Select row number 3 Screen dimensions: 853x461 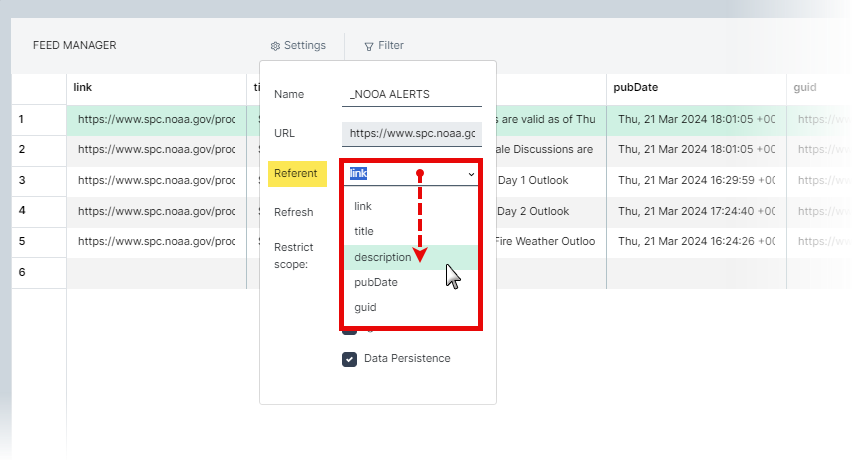click(x=39, y=181)
